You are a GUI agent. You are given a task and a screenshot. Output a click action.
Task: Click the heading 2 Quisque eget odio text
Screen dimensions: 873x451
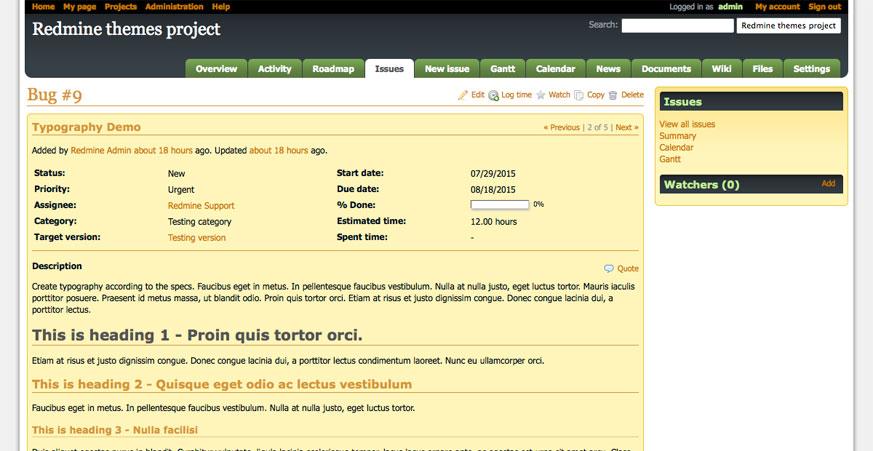tap(222, 384)
